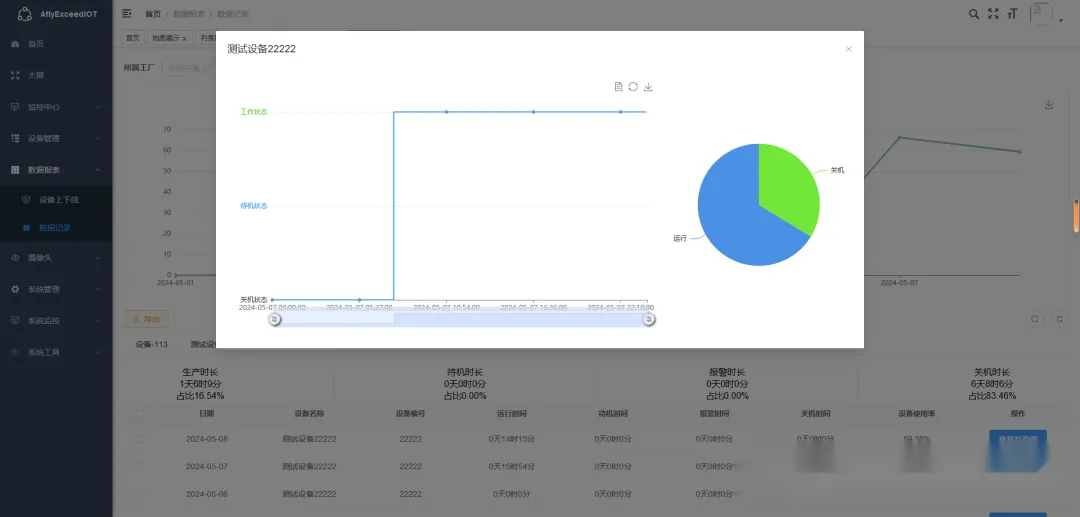Collapse 数据报表 sidebar menu
The image size is (1080, 517).
[56, 169]
